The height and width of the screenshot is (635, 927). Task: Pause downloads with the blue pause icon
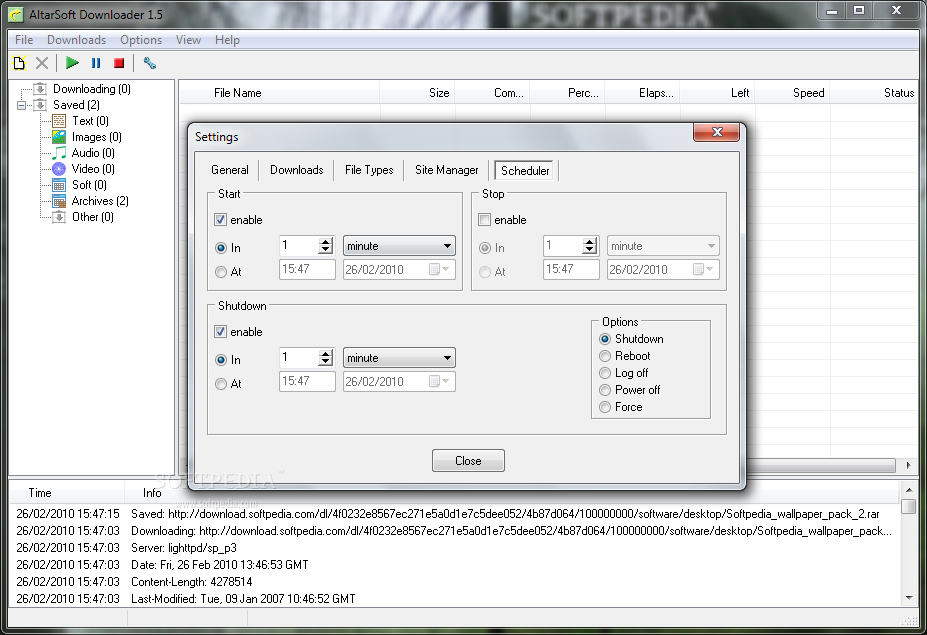tap(96, 63)
